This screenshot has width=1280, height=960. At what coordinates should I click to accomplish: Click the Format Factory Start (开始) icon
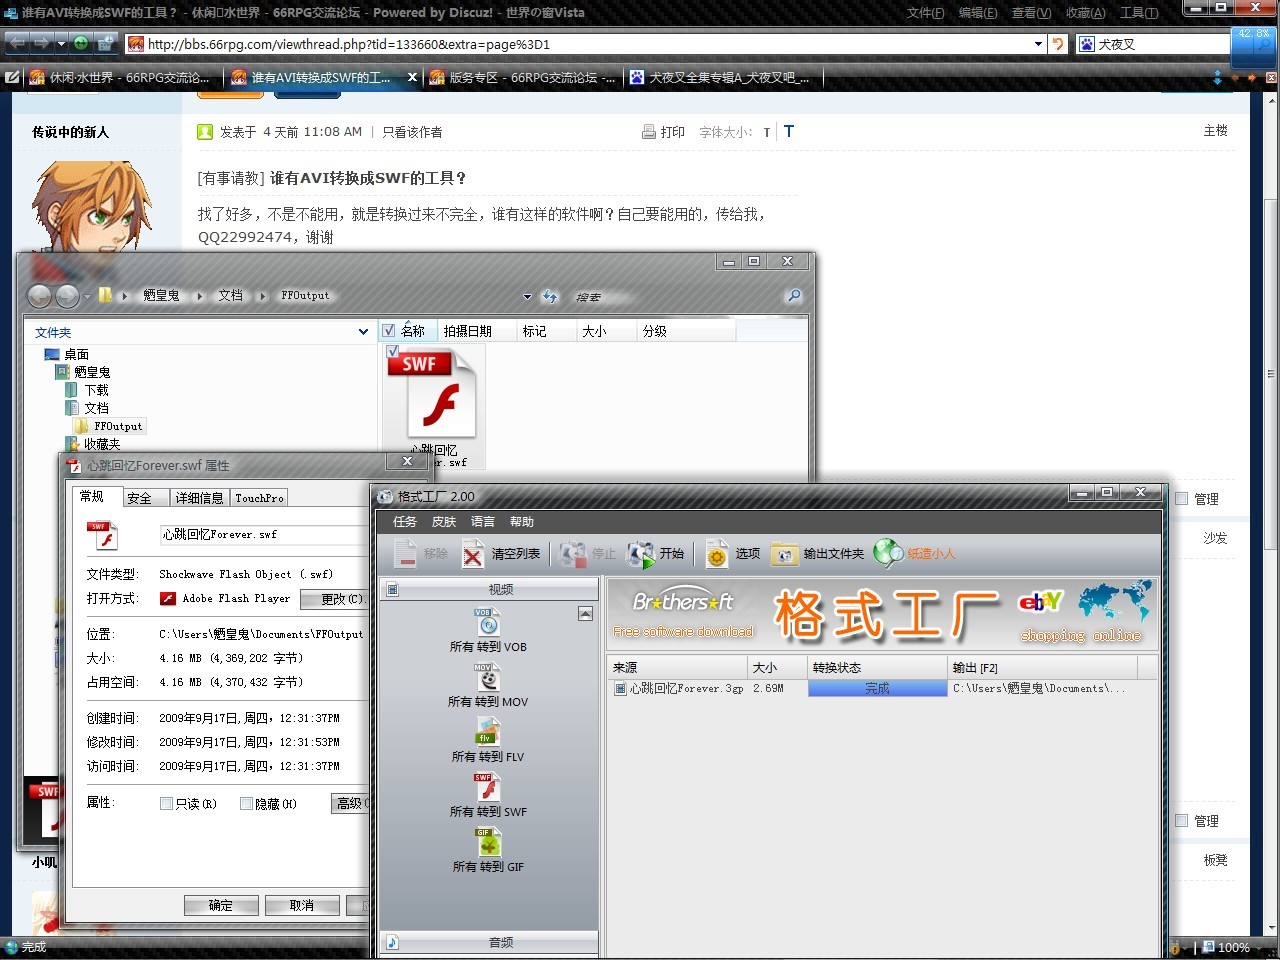coord(640,553)
